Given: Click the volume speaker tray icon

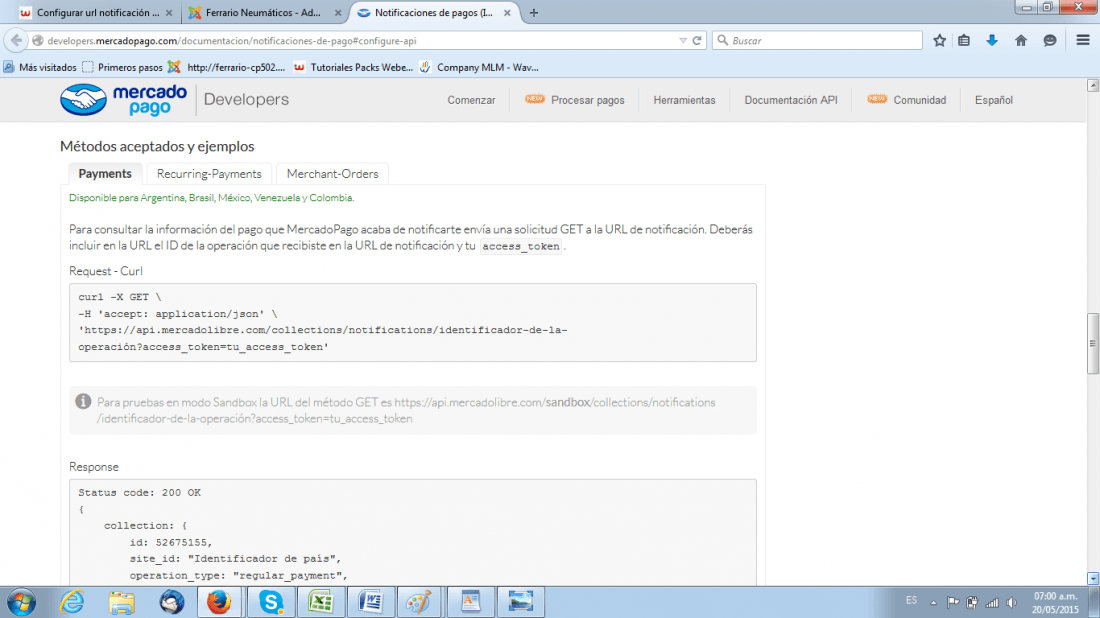Looking at the screenshot, I should 1012,602.
